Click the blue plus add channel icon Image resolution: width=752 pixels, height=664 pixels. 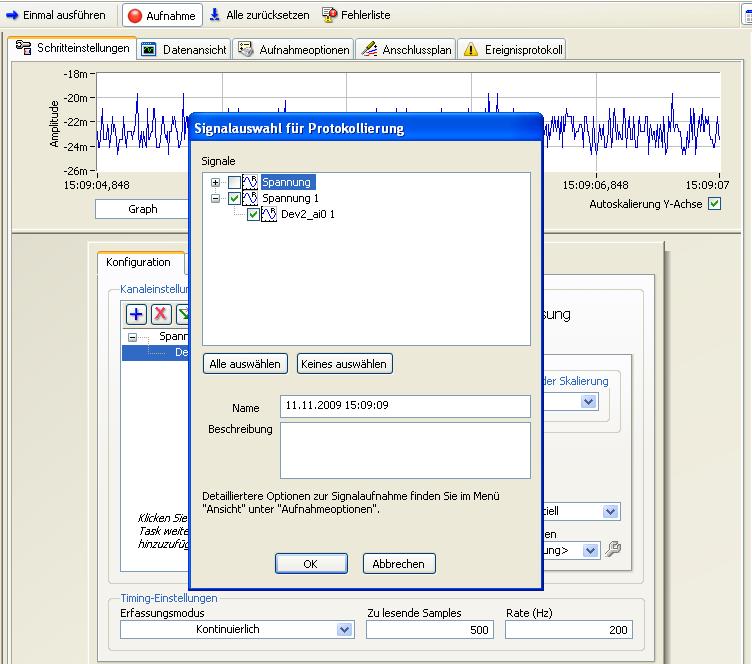point(137,314)
